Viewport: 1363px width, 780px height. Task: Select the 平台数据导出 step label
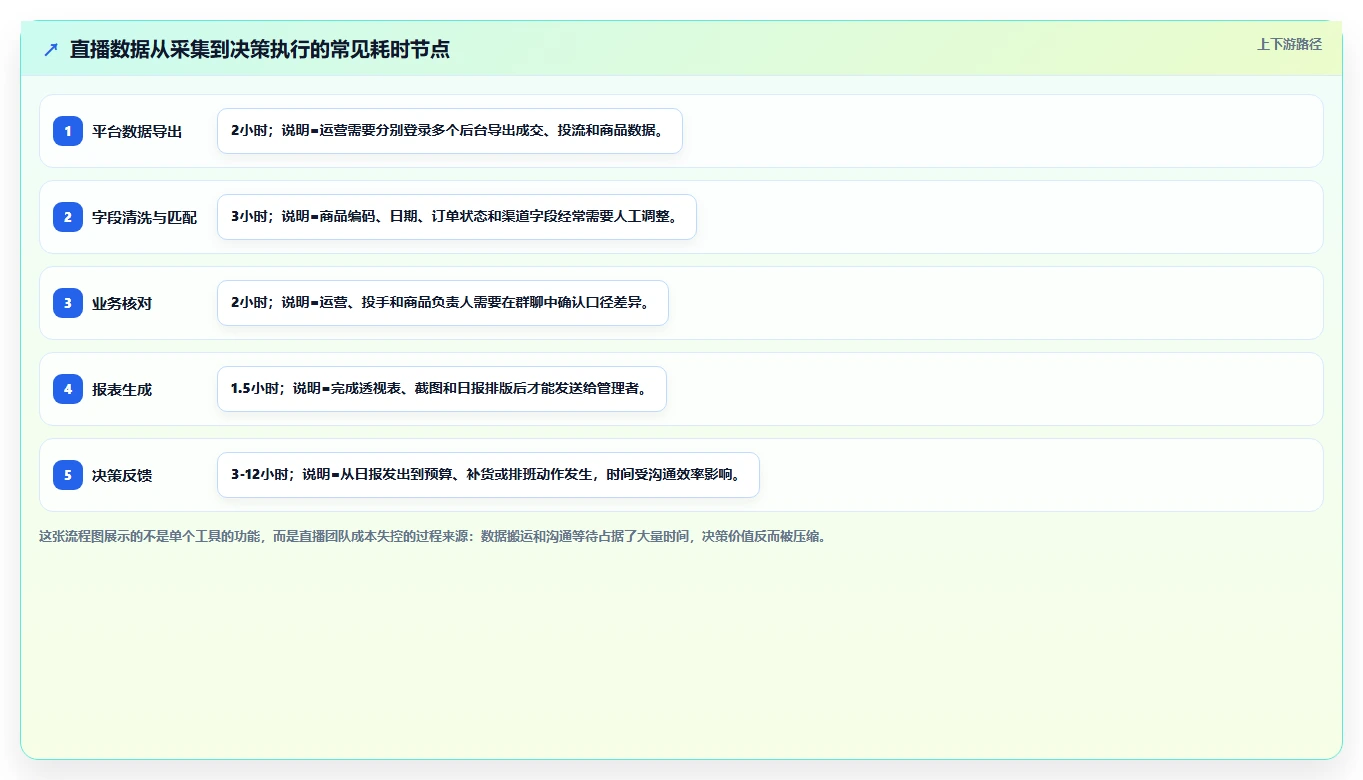137,131
